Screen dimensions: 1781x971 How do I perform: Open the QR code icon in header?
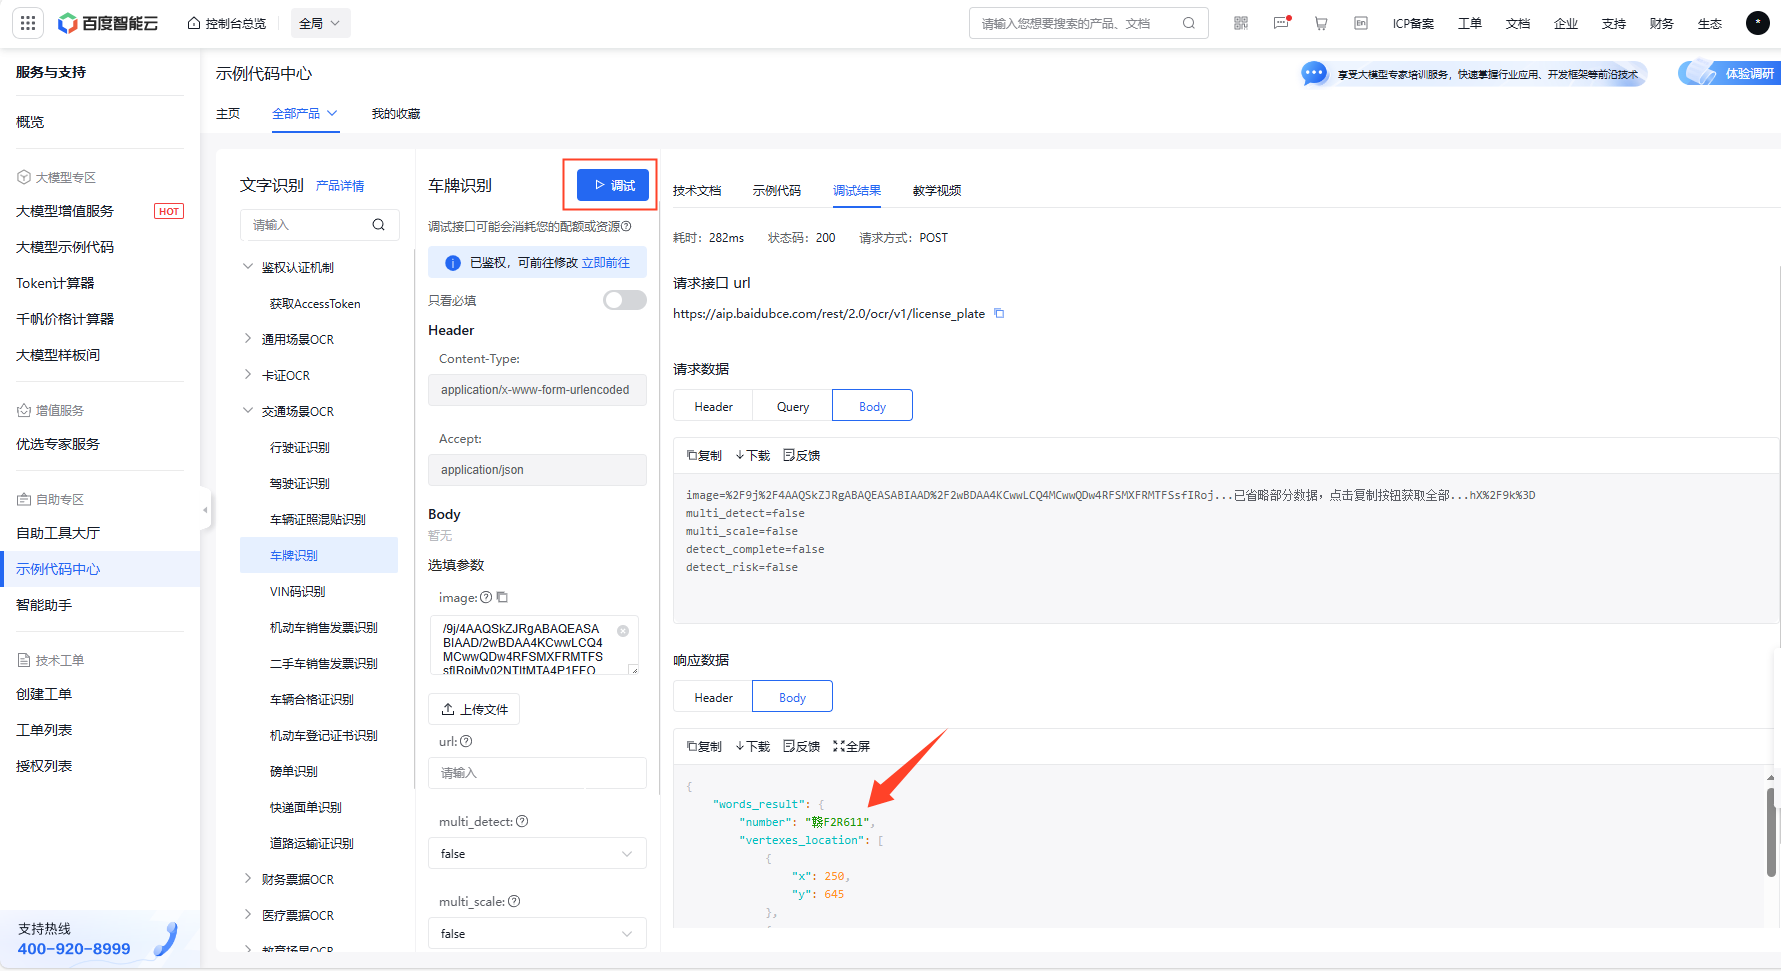[x=1241, y=23]
